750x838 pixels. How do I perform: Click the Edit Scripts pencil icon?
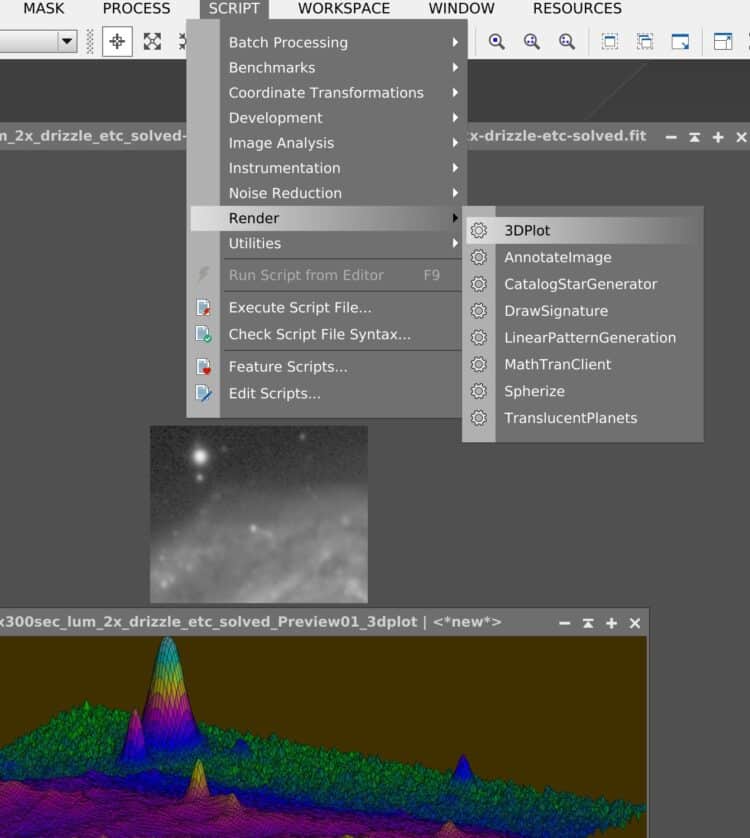tap(203, 393)
